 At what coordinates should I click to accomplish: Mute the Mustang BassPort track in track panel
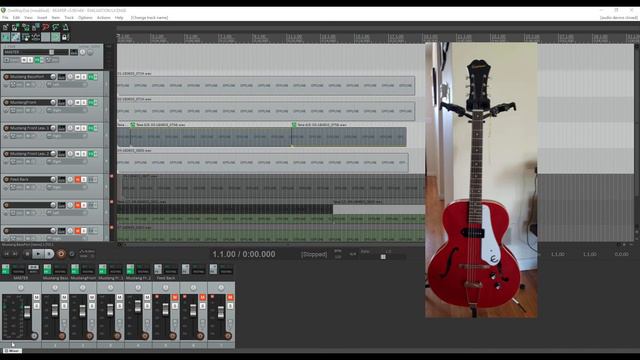coord(78,77)
